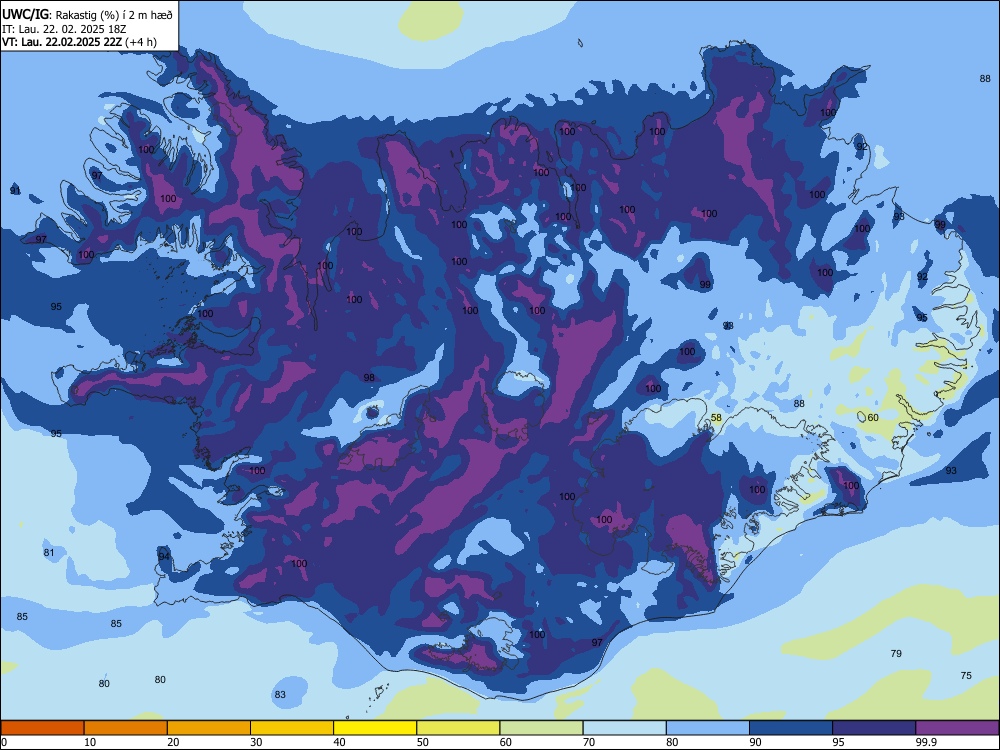Click the dark indigo 95–99.9 legend swatch
1000x750 pixels.
point(874,728)
